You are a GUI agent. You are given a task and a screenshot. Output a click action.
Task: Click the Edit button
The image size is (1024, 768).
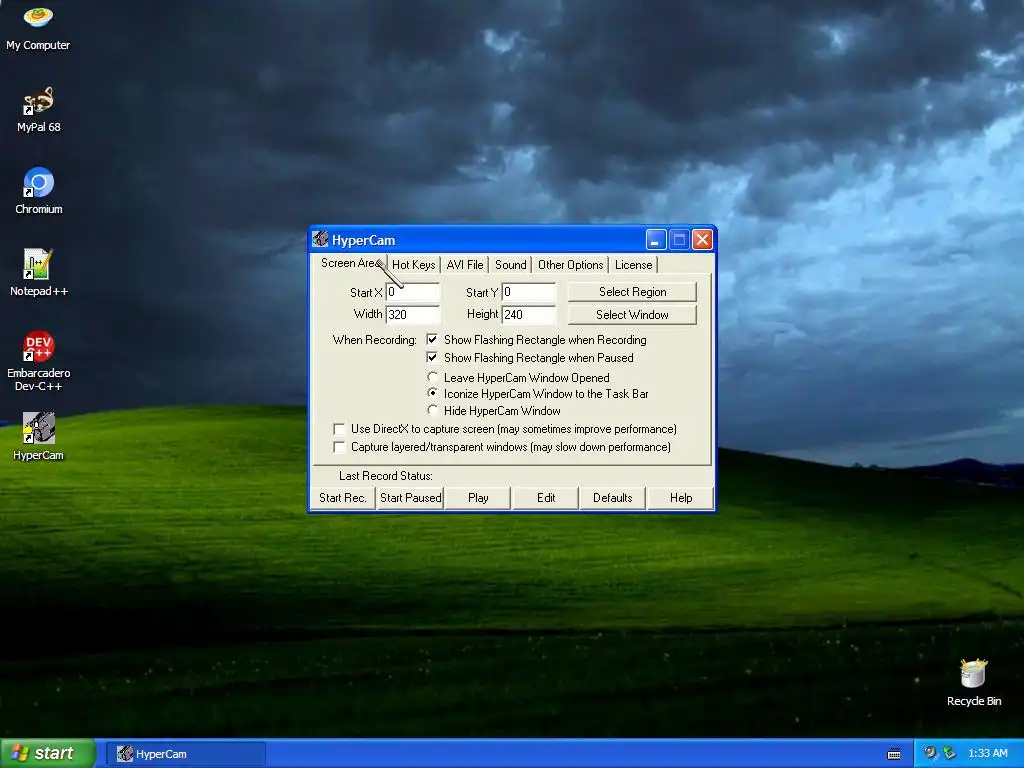(546, 498)
